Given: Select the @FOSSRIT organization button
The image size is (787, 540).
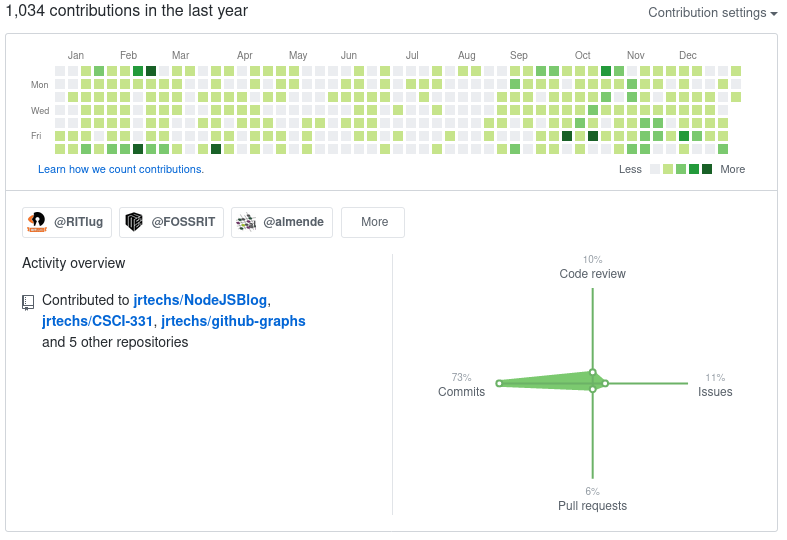Looking at the screenshot, I should (172, 222).
